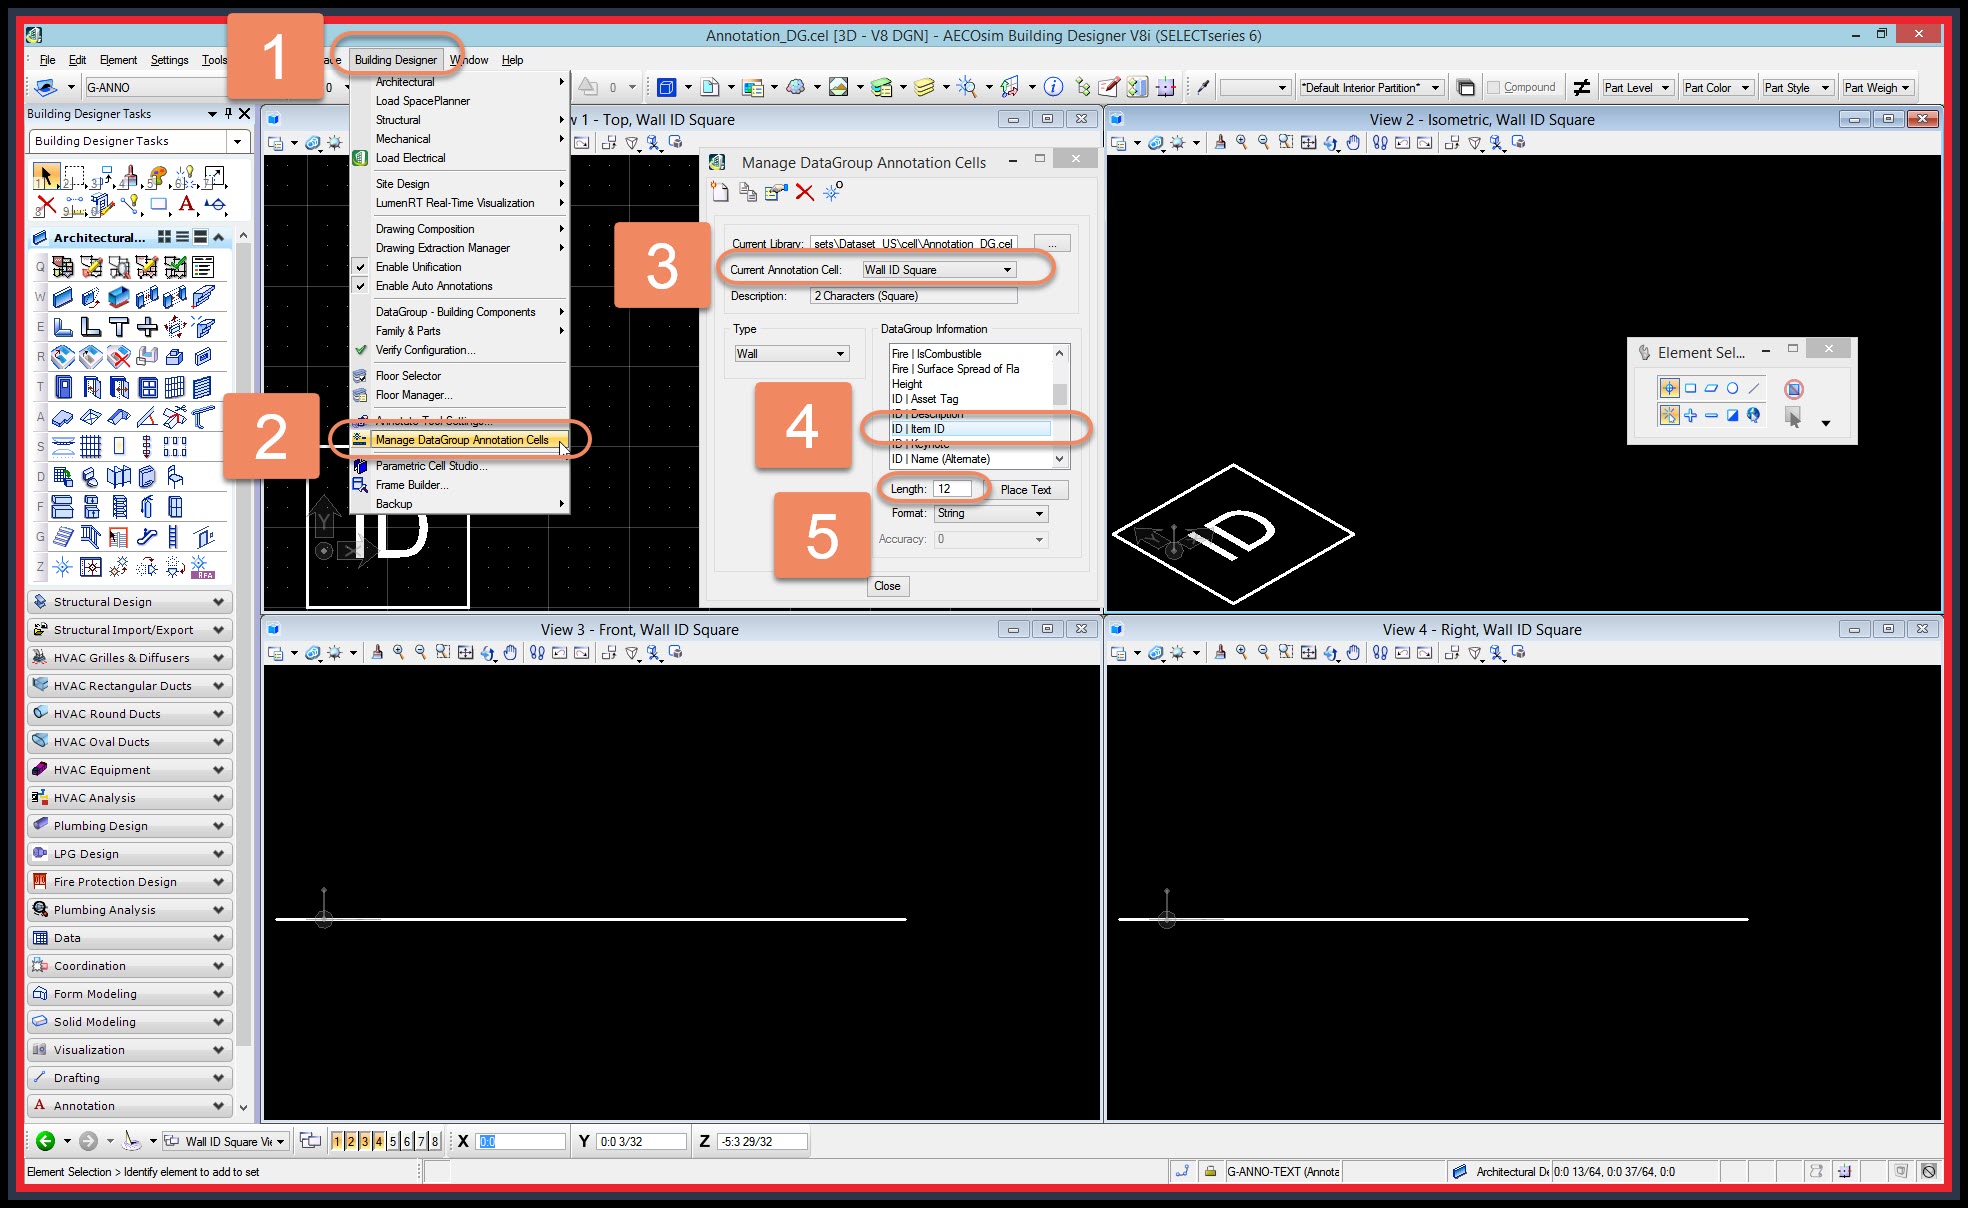Click the green Back arrow in bottom toolbar
1968x1208 pixels.
click(45, 1141)
